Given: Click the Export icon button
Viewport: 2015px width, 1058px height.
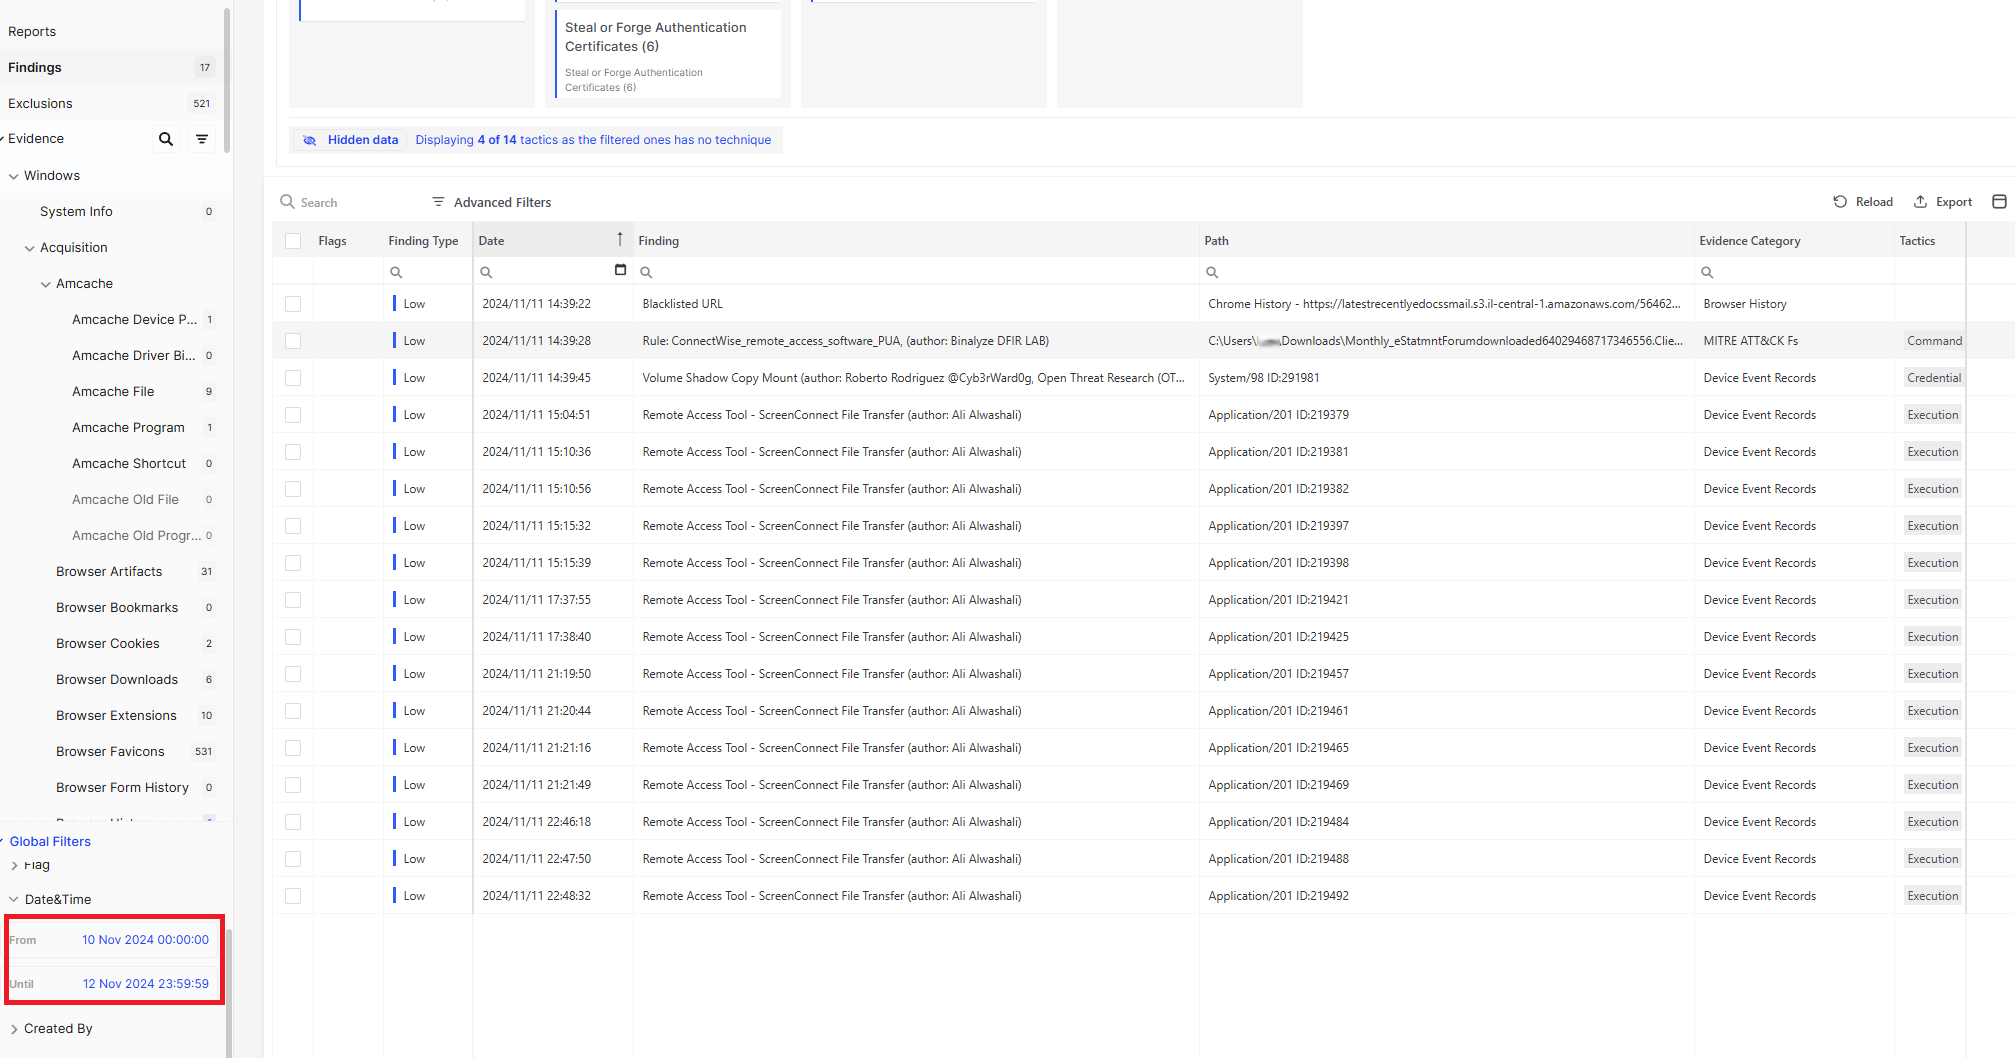Looking at the screenshot, I should tap(1920, 202).
